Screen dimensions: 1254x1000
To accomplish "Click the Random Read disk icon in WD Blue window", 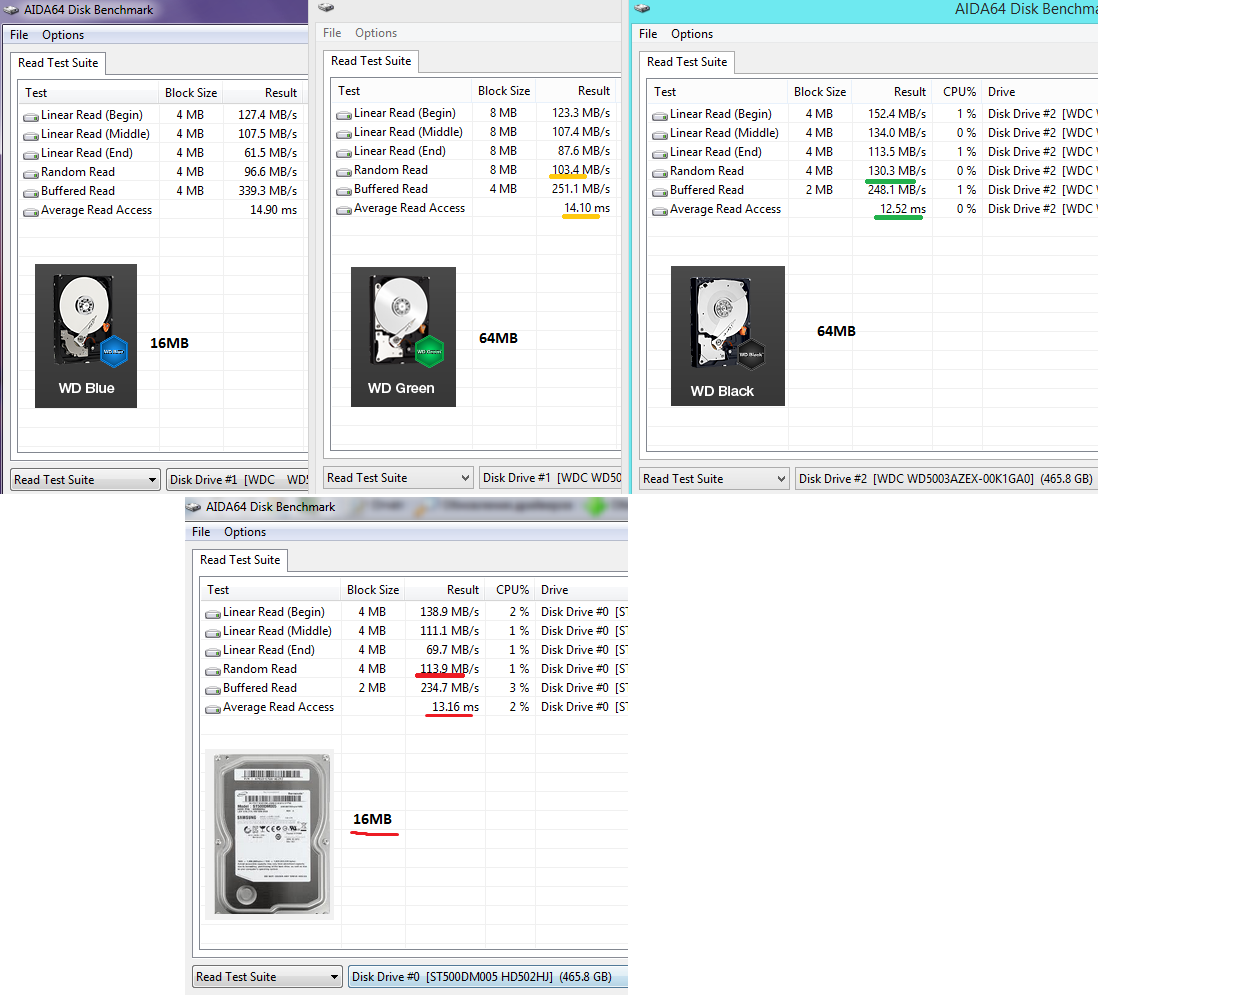I will tap(31, 173).
